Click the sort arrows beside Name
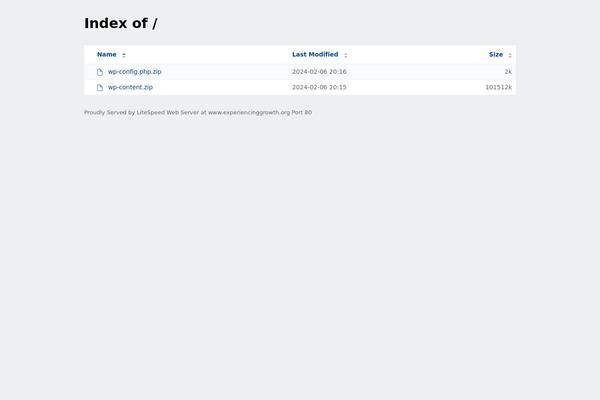600x400 pixels. 124,55
